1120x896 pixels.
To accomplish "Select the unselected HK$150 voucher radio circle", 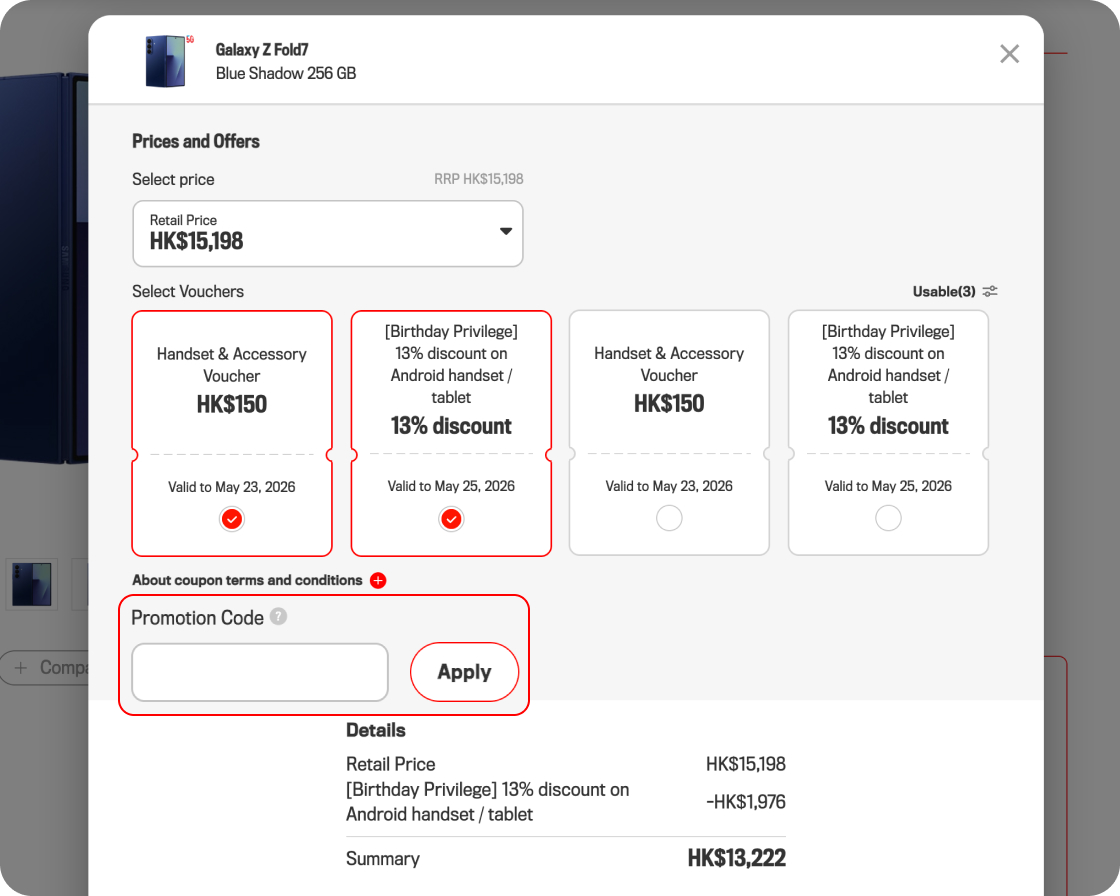I will click(x=669, y=518).
